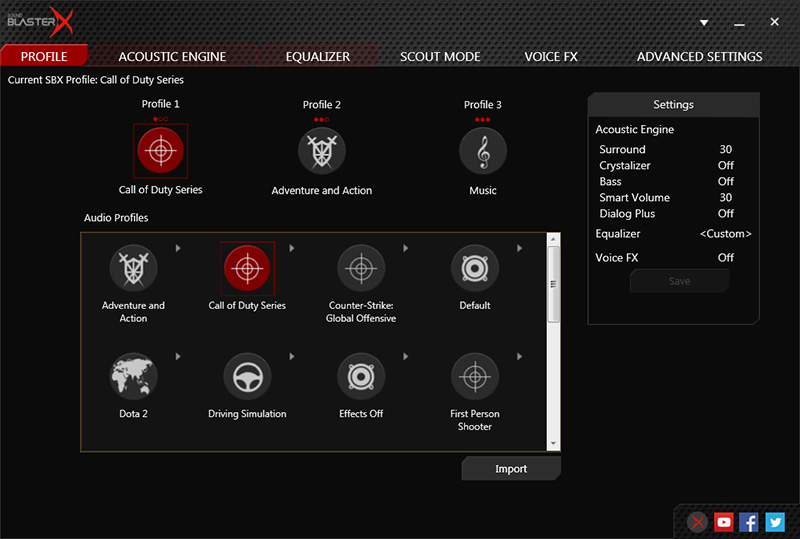Expand arrow next to Adventure and Action profile

(x=177, y=248)
